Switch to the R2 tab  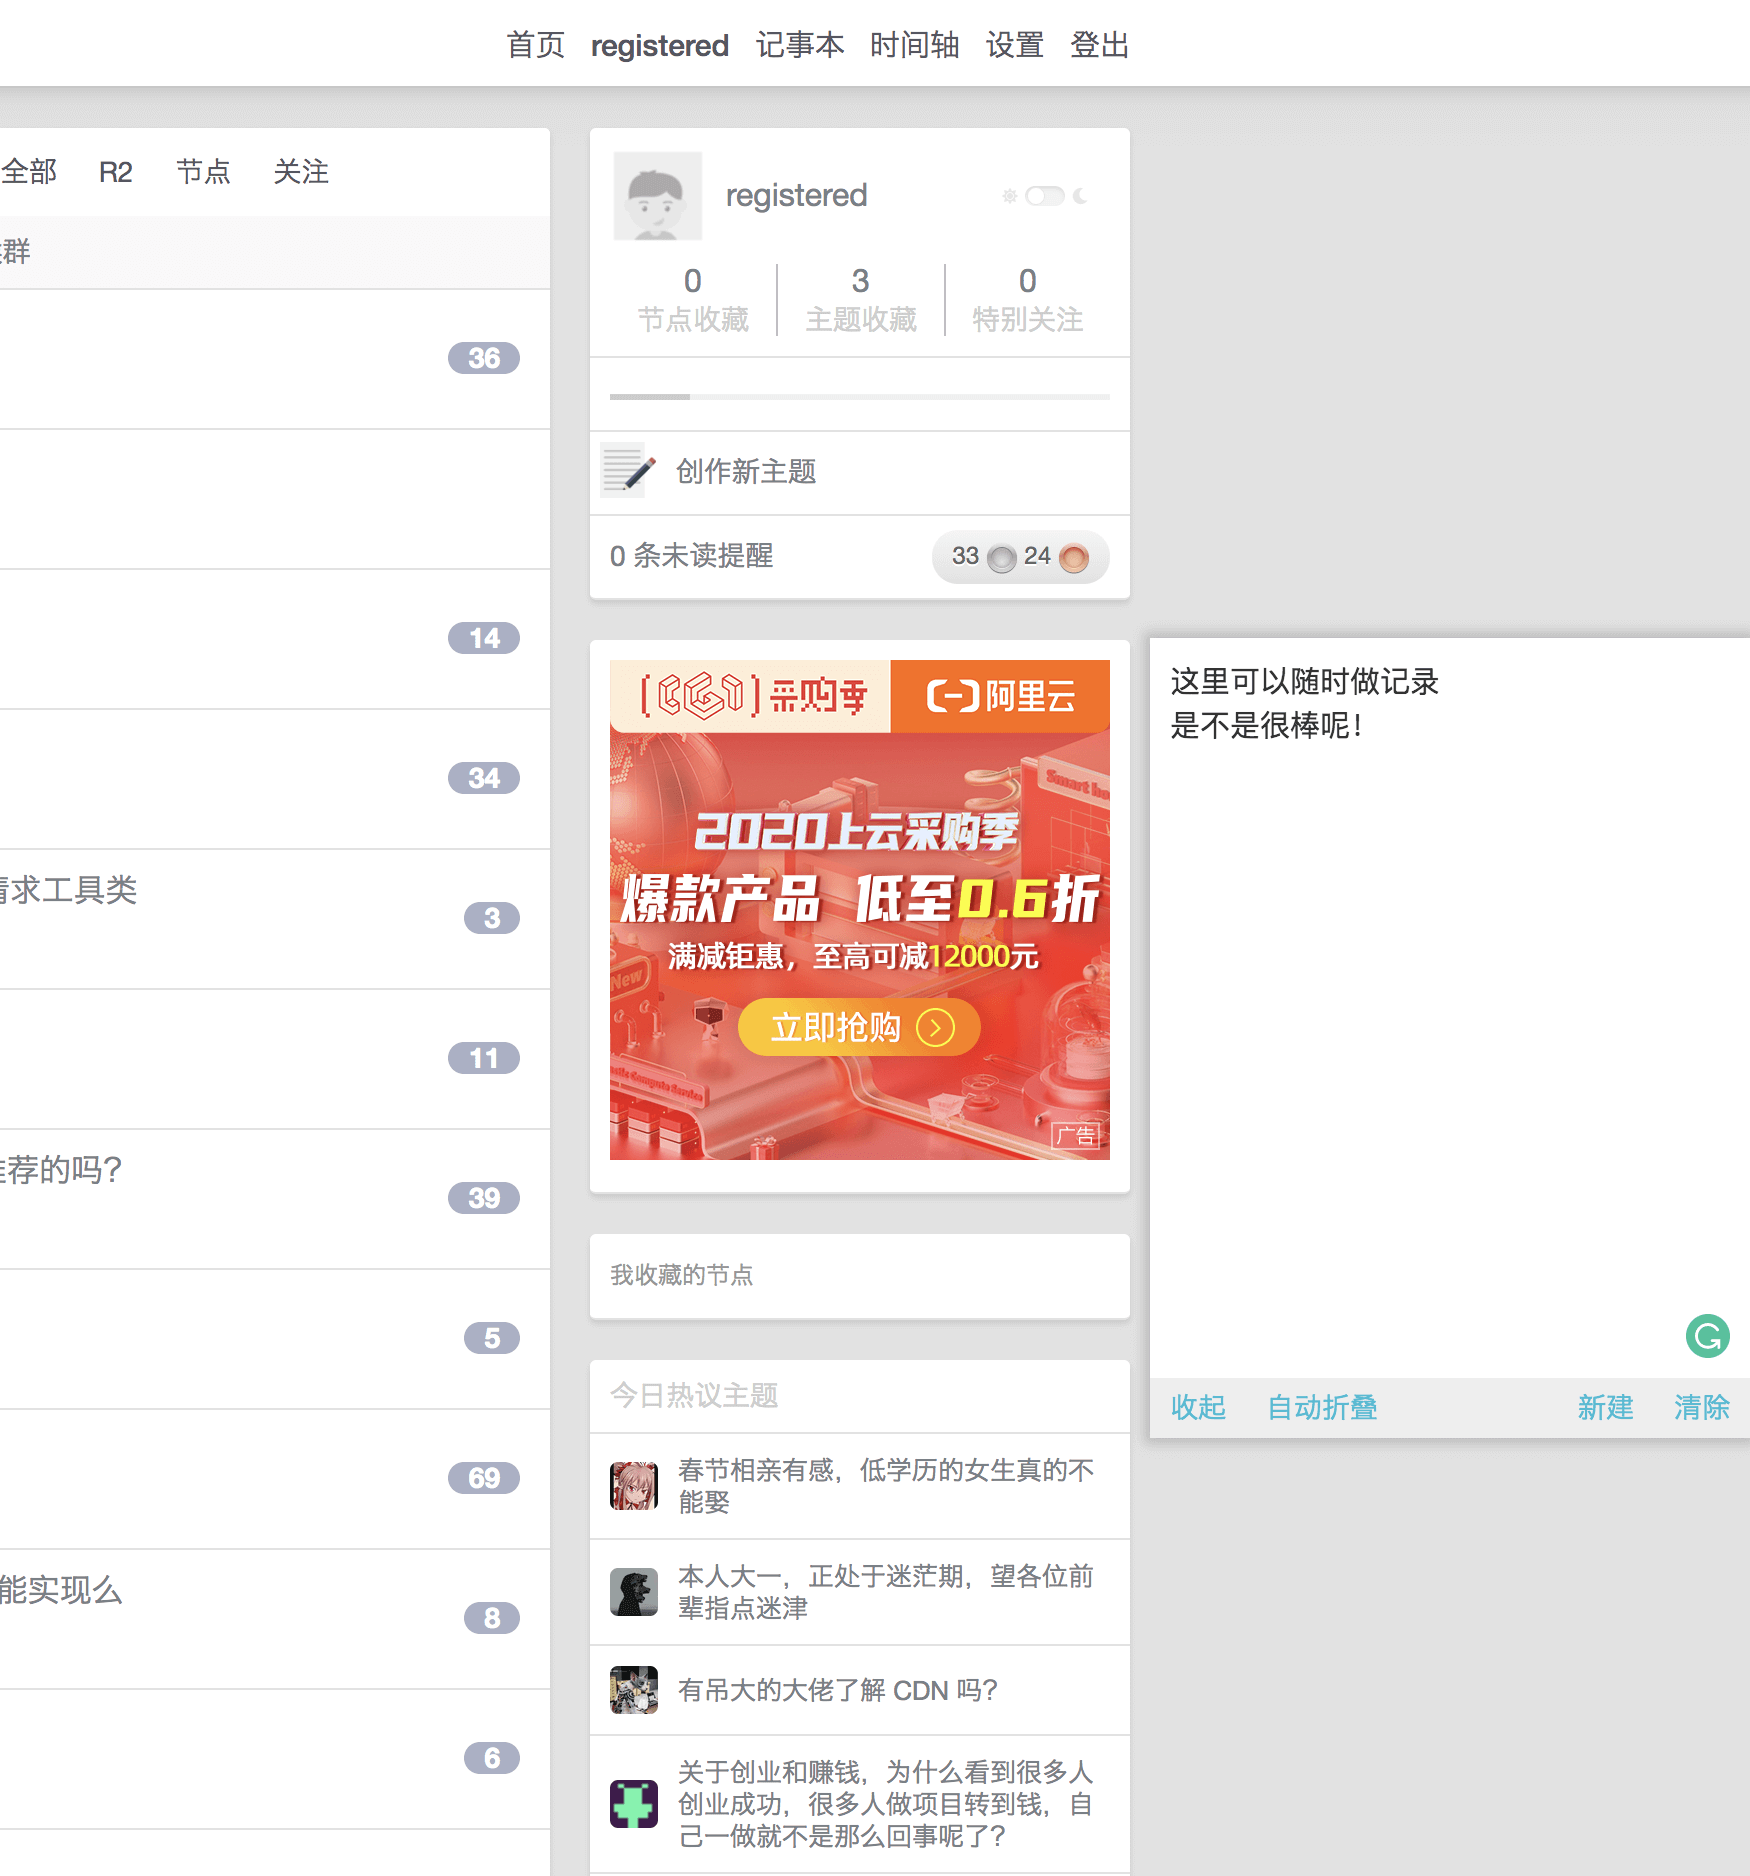116,172
